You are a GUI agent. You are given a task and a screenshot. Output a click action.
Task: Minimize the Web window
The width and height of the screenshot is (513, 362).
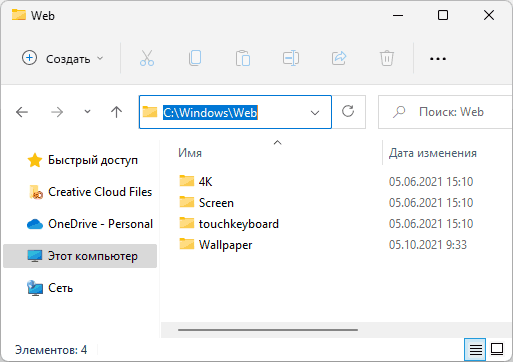[x=398, y=15]
